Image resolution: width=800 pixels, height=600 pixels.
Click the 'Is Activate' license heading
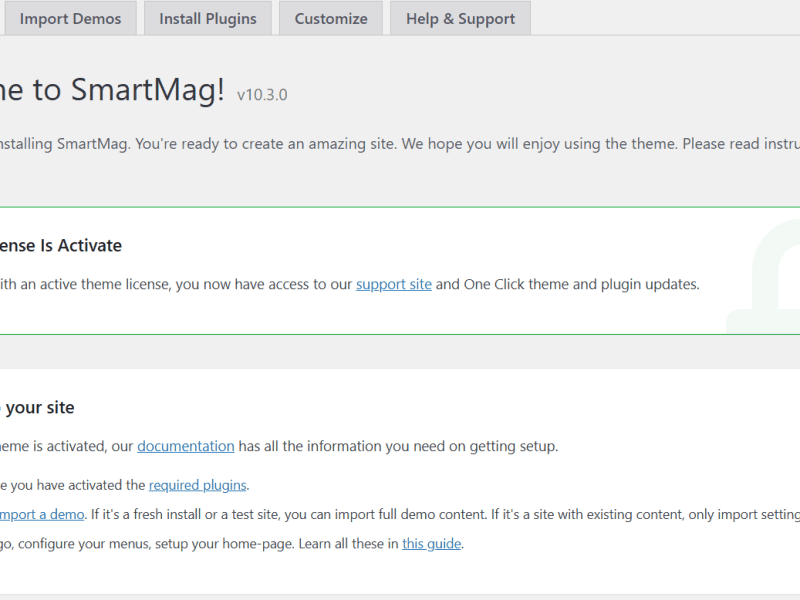[x=61, y=245]
